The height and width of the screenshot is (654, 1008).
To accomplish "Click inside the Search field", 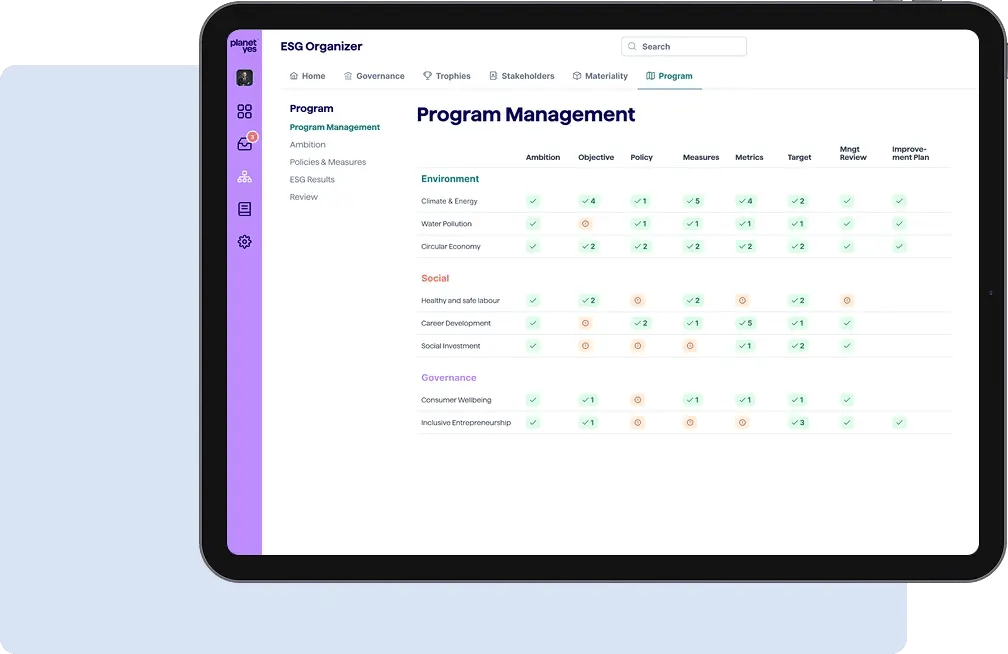I will point(684,47).
